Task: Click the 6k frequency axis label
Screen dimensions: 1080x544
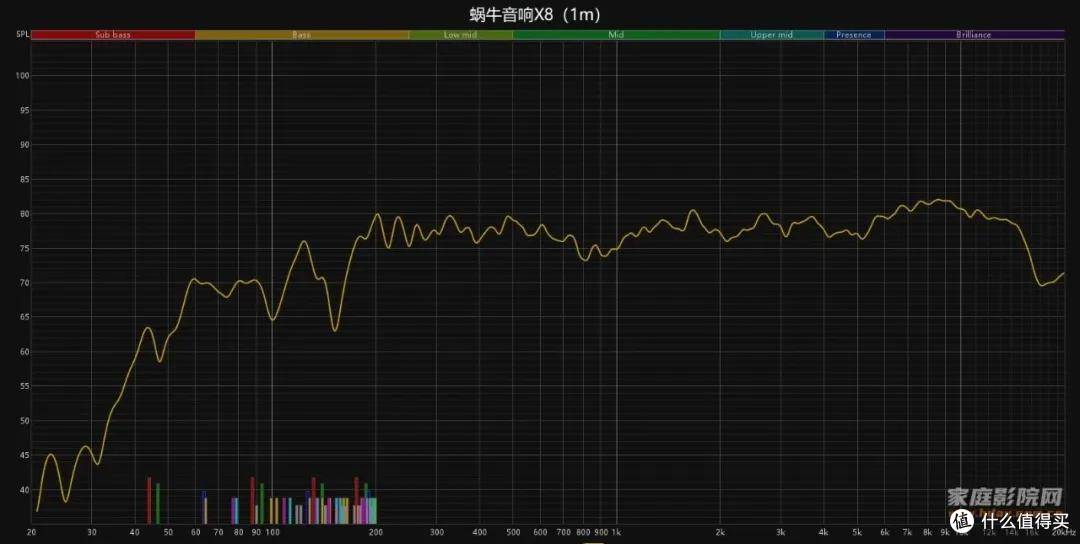Action: 885,532
